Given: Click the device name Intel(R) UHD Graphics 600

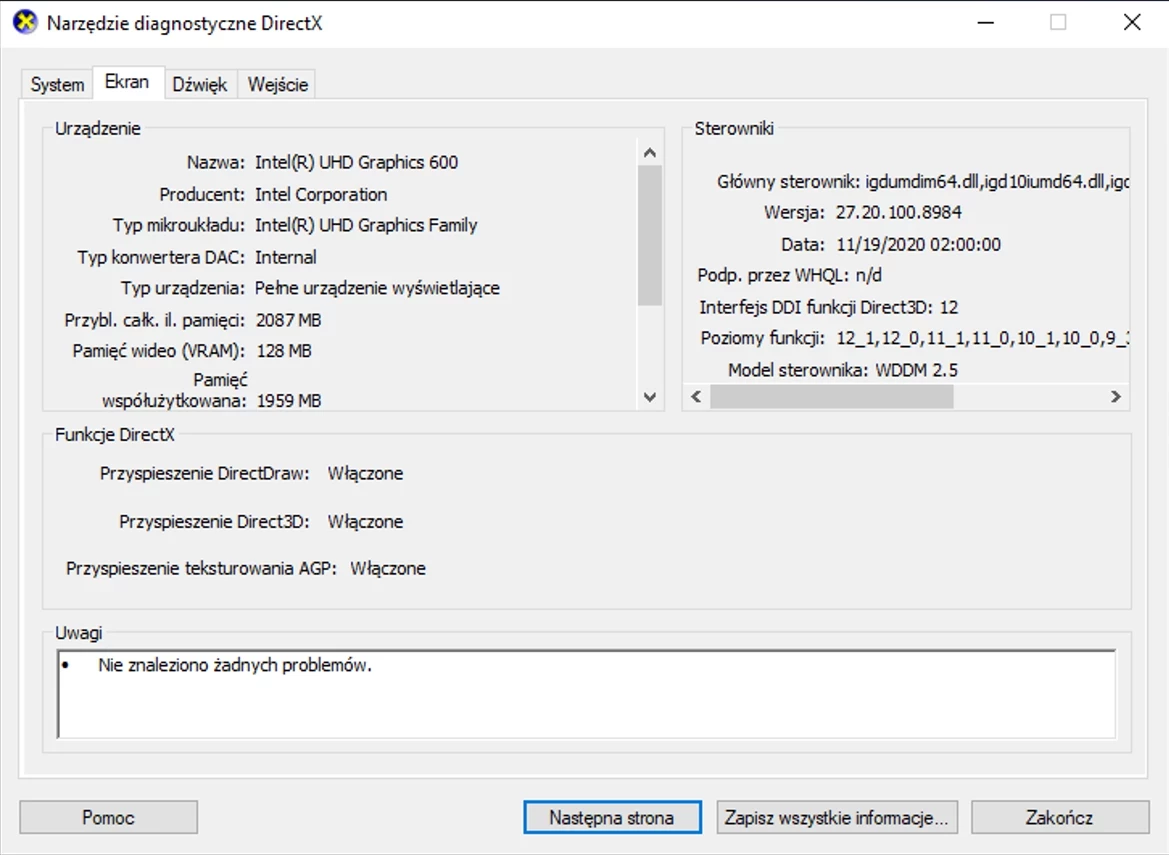Looking at the screenshot, I should point(356,162).
